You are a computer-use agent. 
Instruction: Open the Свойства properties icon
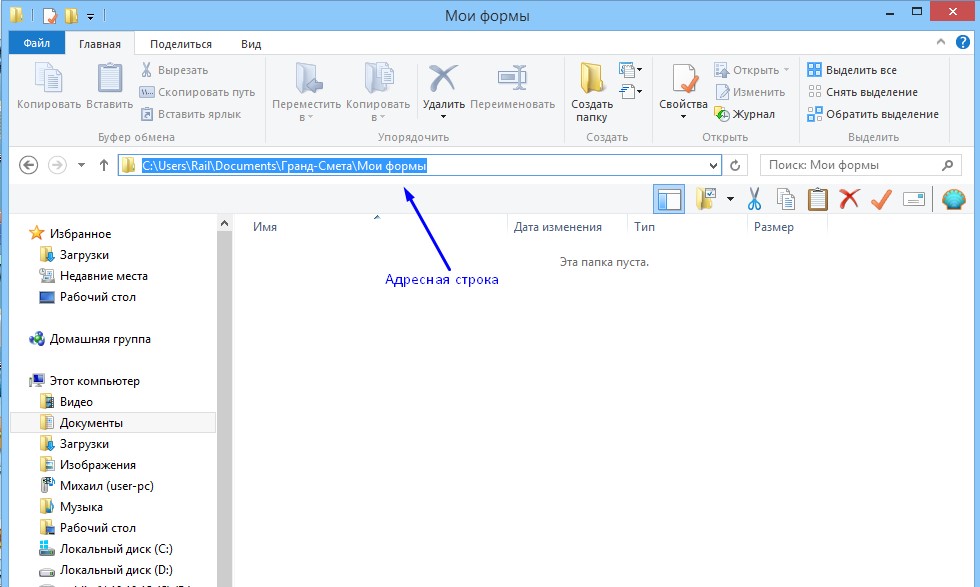(x=683, y=79)
